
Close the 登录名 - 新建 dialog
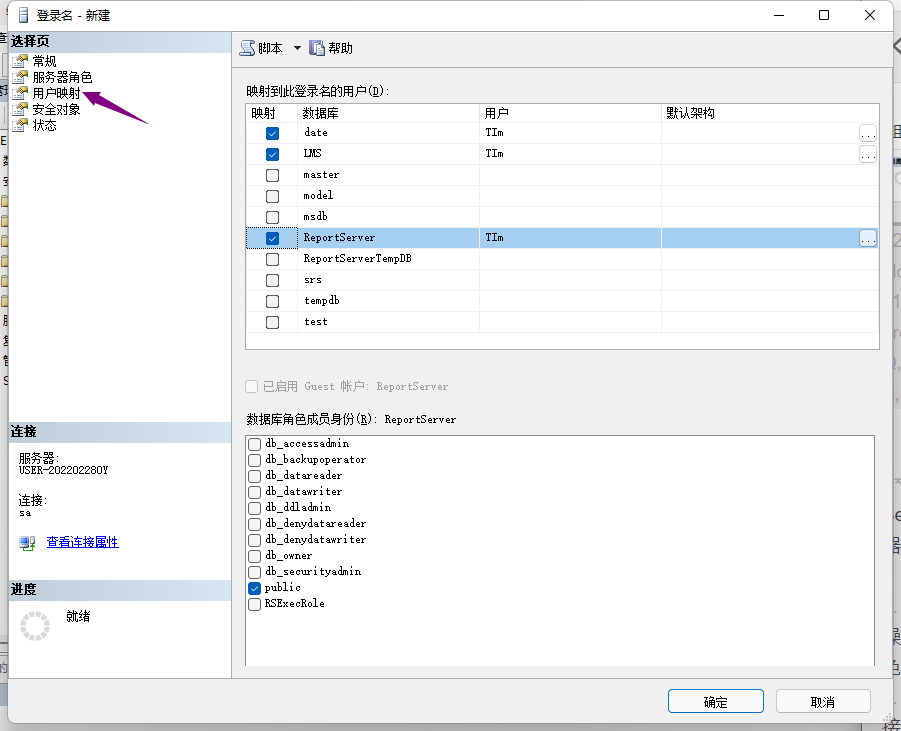tap(870, 15)
